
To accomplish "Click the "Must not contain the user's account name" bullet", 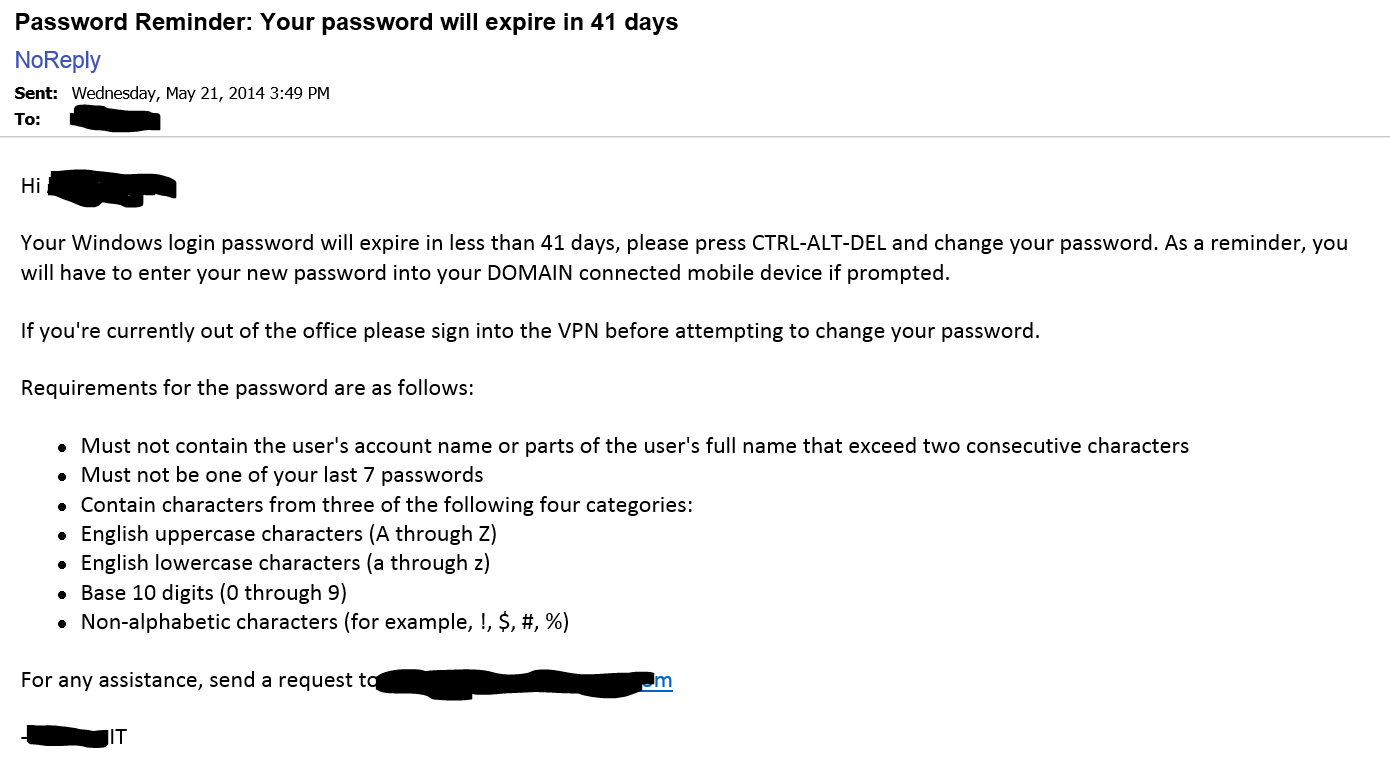I will pos(634,446).
